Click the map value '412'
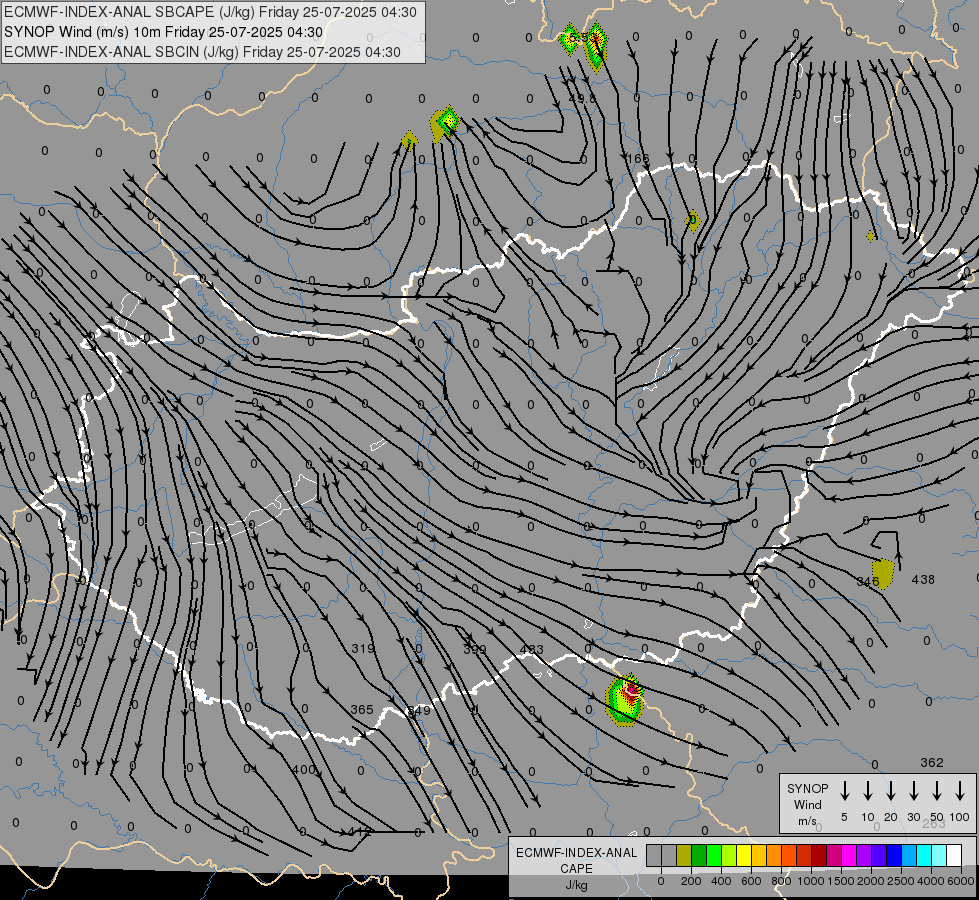 click(x=360, y=831)
